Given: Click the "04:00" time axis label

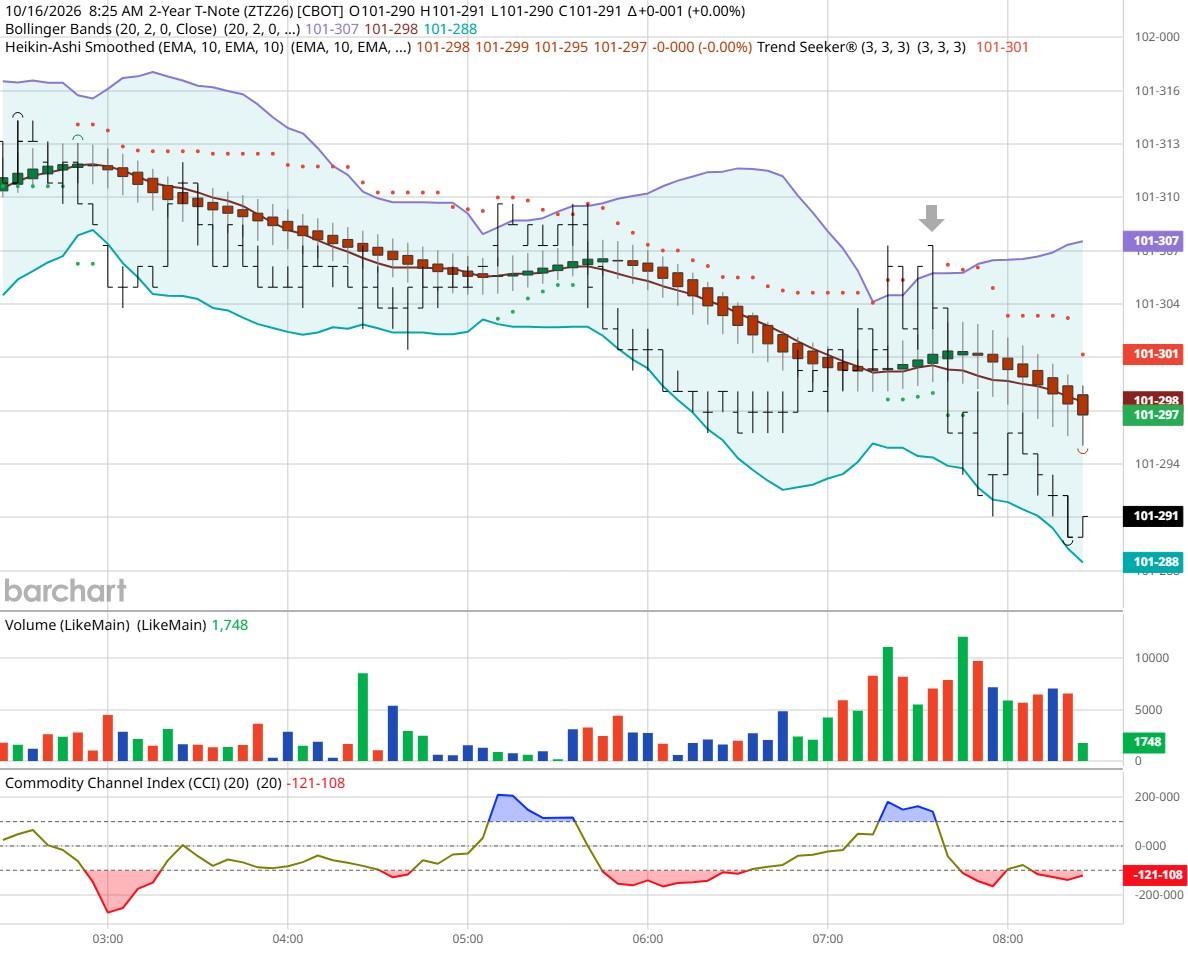Looking at the screenshot, I should coord(288,939).
